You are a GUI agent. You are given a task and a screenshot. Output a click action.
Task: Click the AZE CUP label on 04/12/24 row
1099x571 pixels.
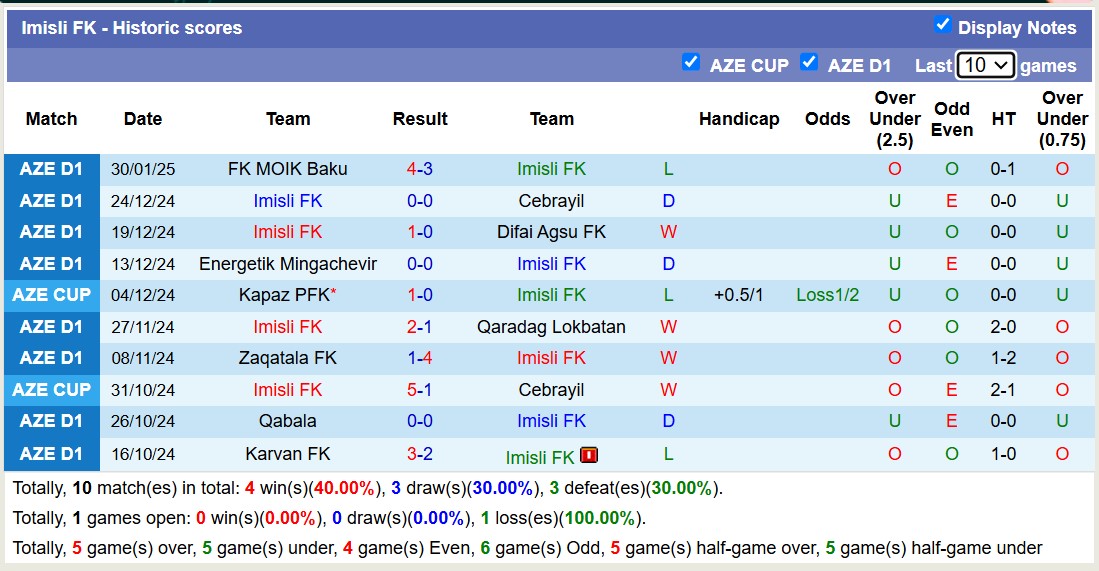click(x=51, y=295)
